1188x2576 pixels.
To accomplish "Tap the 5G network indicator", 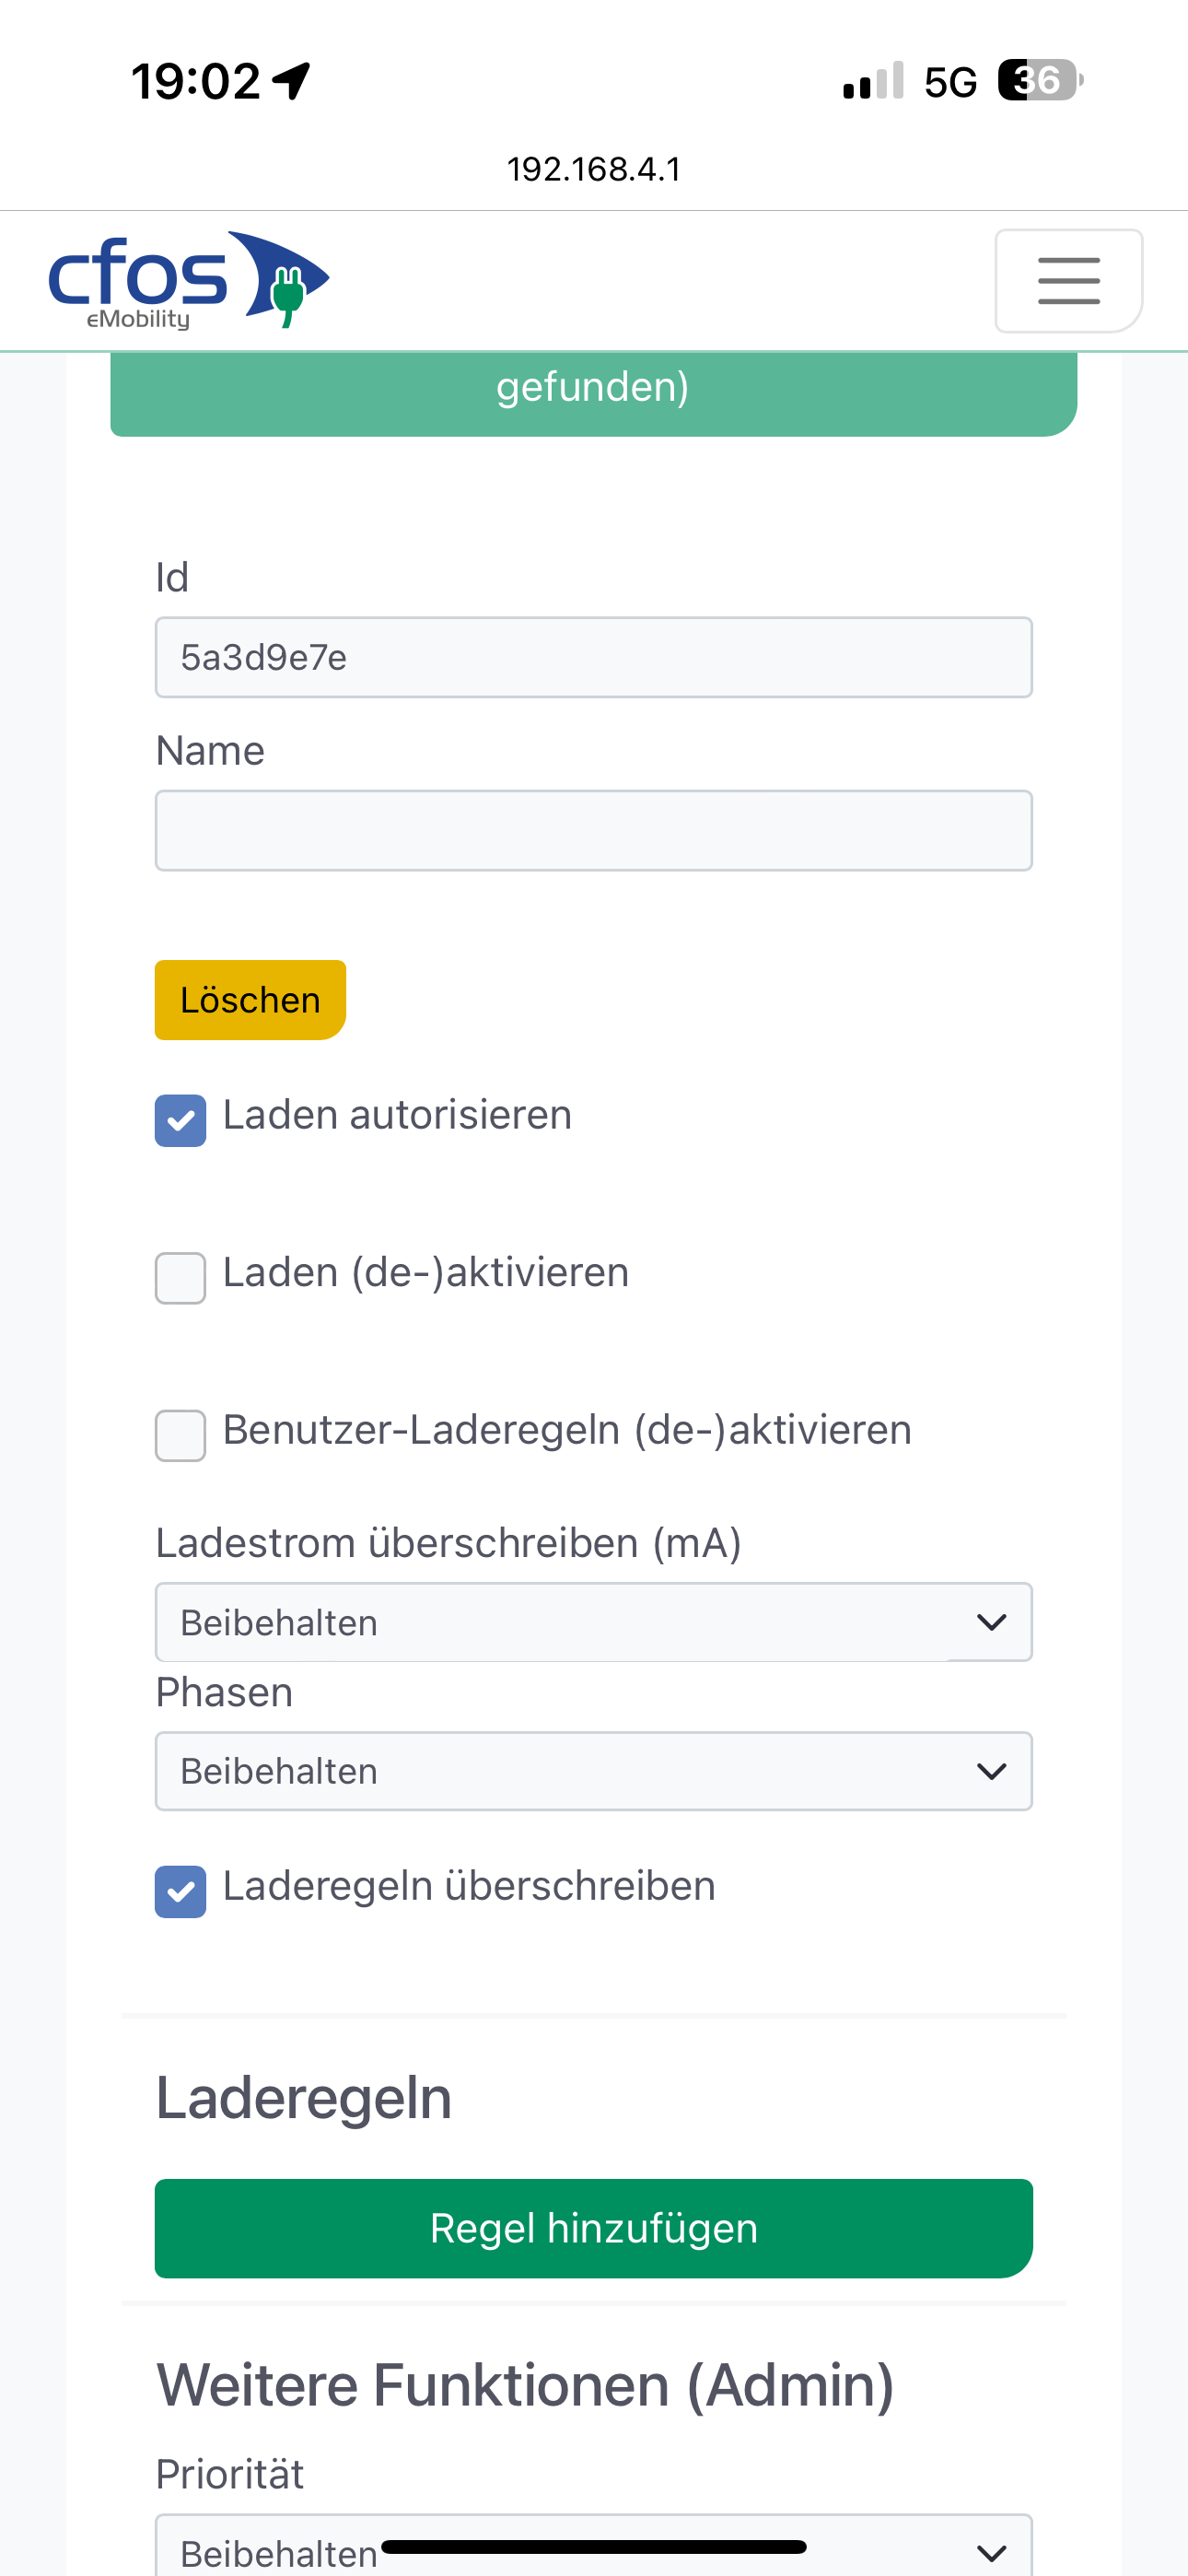I will [x=950, y=82].
